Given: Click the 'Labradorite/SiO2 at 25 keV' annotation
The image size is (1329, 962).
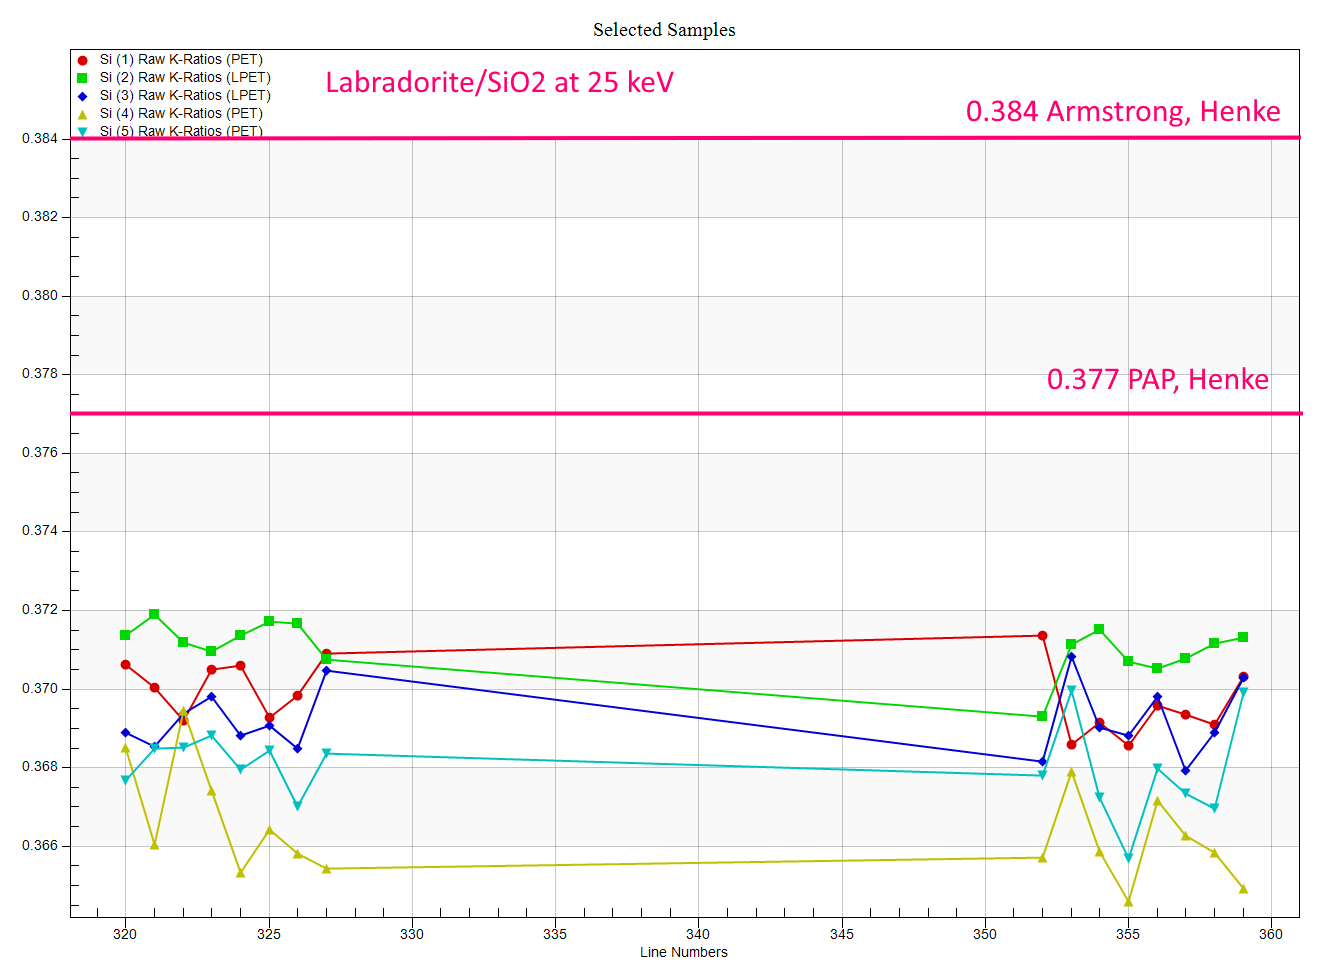Looking at the screenshot, I should tap(499, 82).
